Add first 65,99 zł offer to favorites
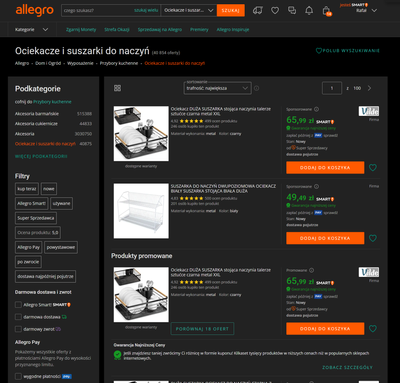Viewport: 400px width, 383px height. [x=373, y=167]
